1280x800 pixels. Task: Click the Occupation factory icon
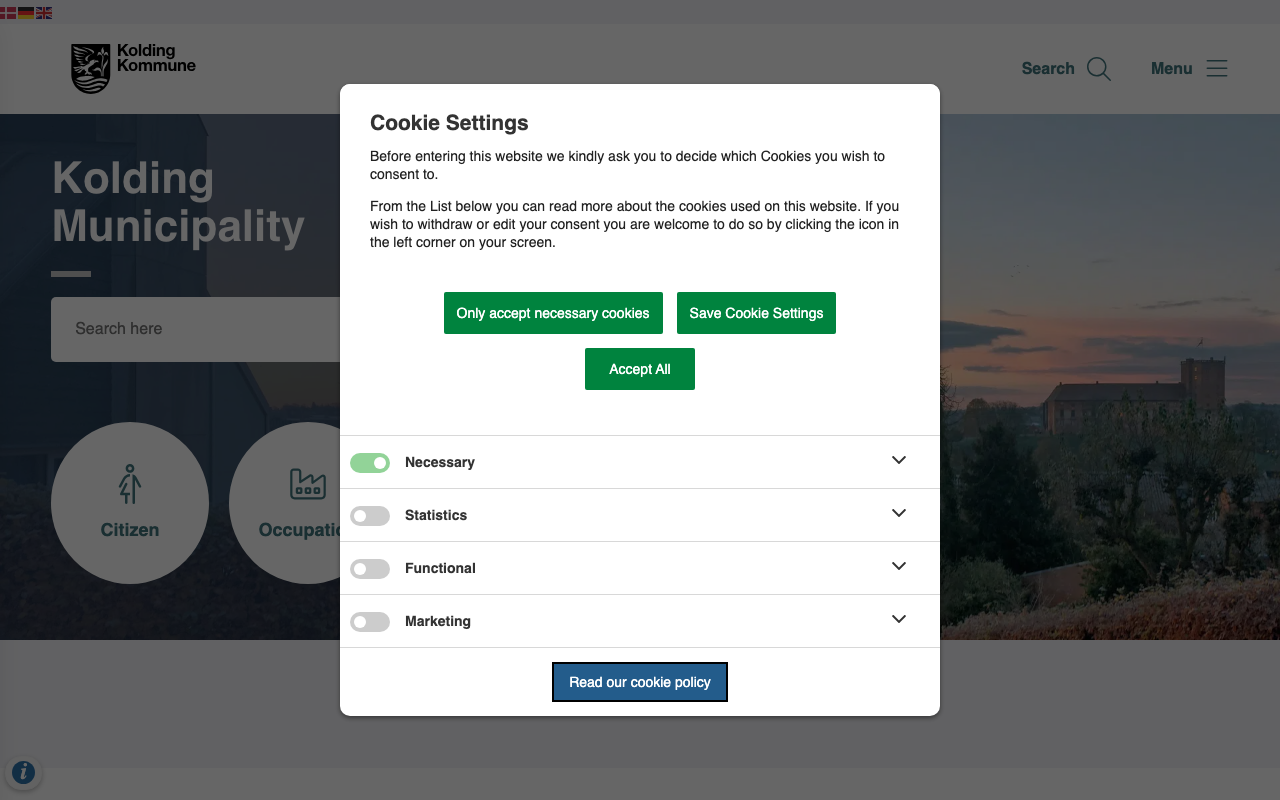click(x=308, y=484)
